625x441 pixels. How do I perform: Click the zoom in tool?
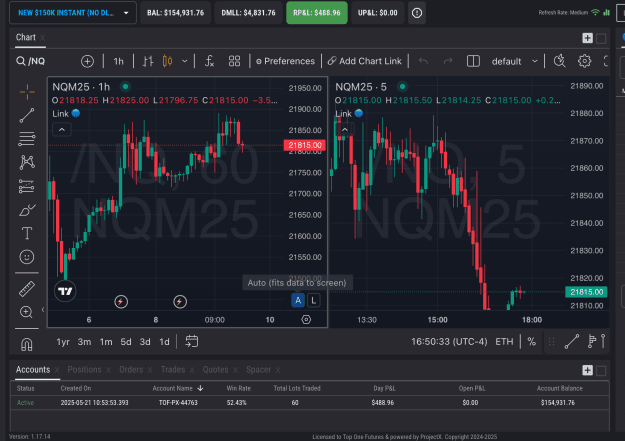tap(26, 312)
